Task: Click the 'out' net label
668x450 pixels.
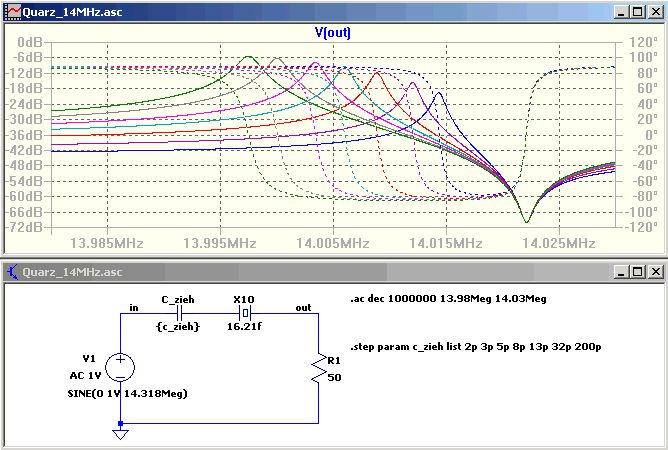Action: pos(304,308)
